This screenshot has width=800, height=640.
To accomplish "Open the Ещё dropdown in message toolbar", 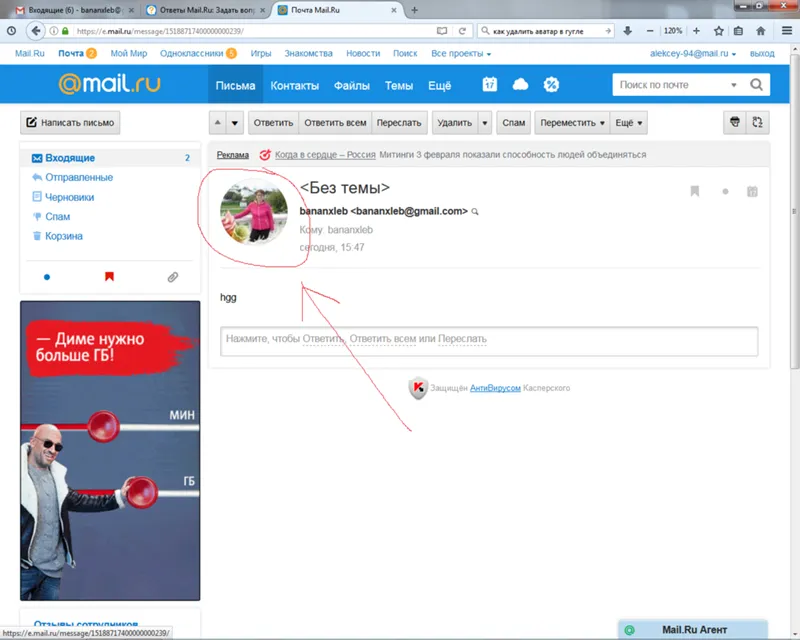I will pyautogui.click(x=629, y=123).
